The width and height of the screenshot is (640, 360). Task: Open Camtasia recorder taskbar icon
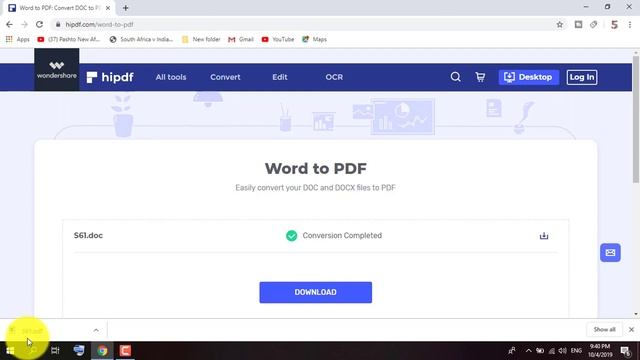[x=125, y=351]
